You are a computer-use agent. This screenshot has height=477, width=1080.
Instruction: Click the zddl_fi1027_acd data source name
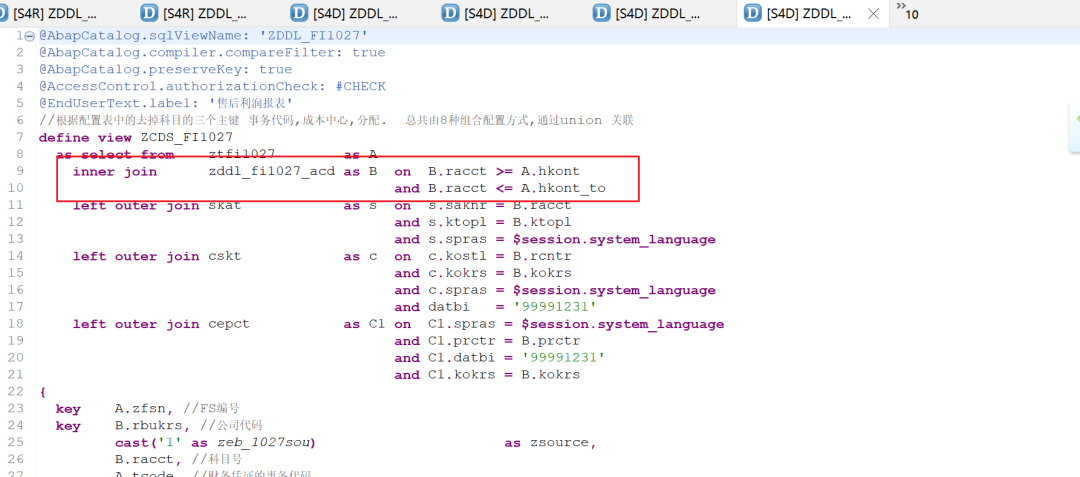coord(271,171)
